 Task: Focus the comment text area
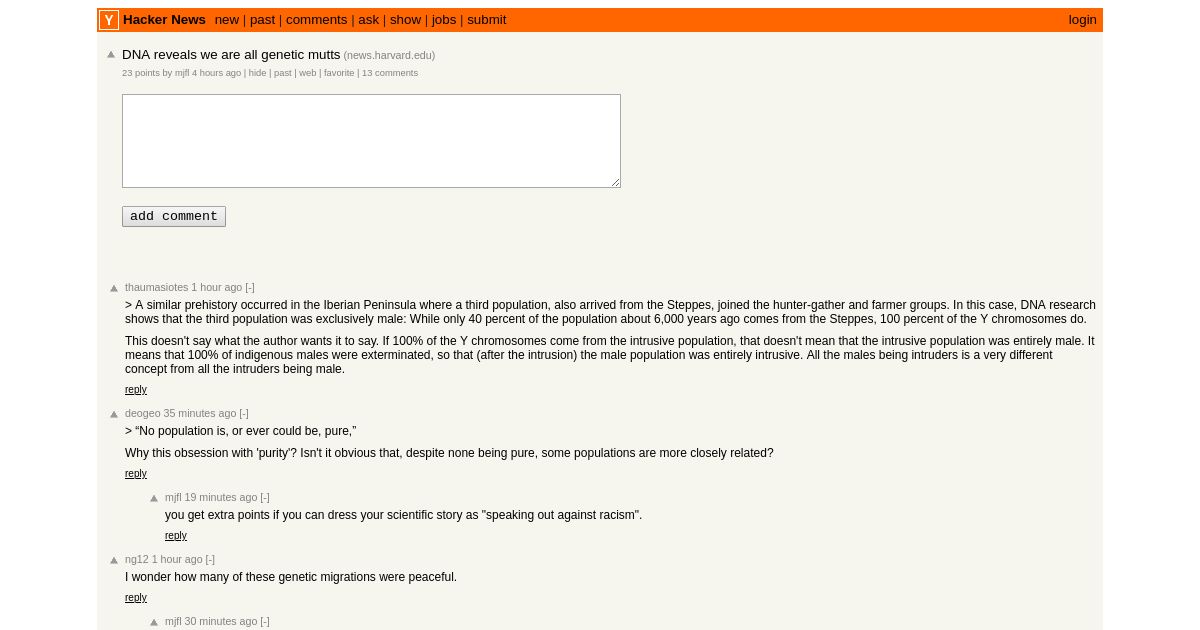(371, 141)
